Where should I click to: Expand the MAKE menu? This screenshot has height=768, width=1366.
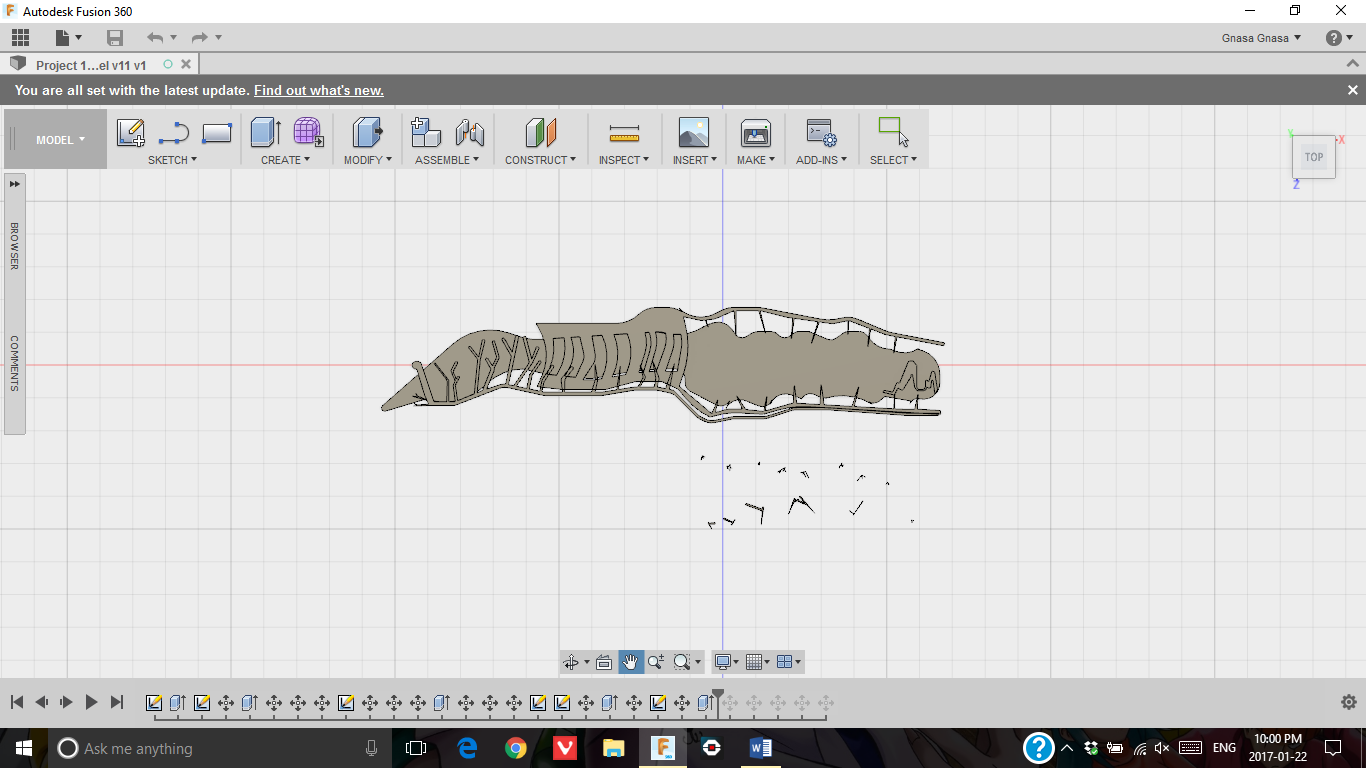[756, 160]
